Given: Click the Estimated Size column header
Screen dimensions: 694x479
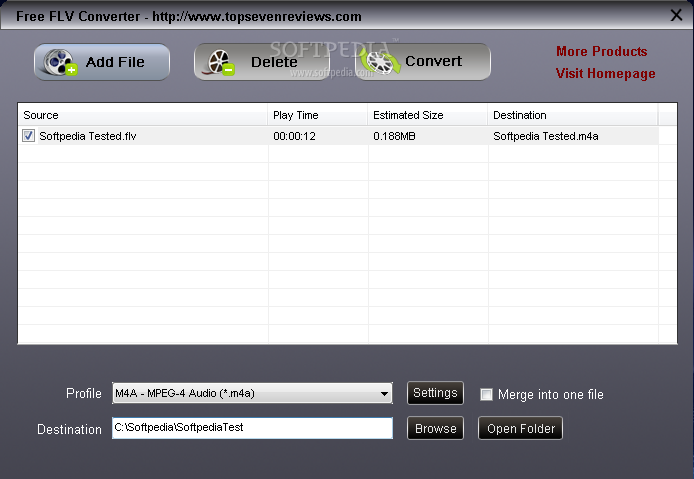Looking at the screenshot, I should (428, 115).
